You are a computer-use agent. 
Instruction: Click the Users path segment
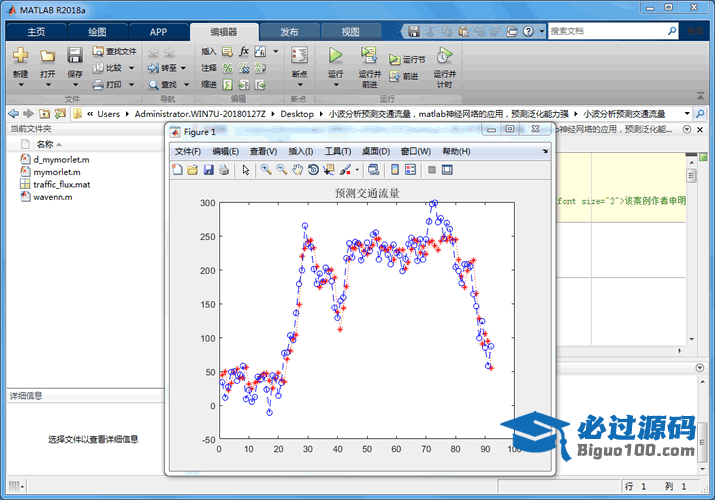tap(109, 114)
